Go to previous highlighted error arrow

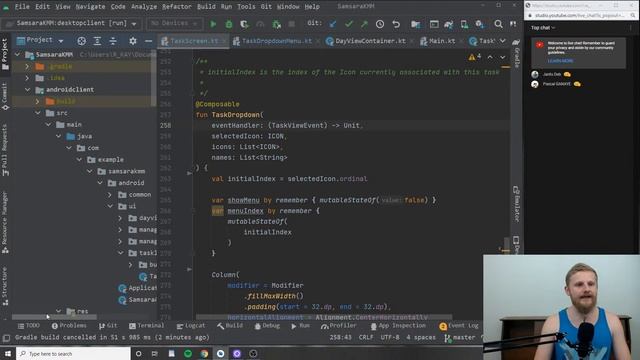[490, 57]
